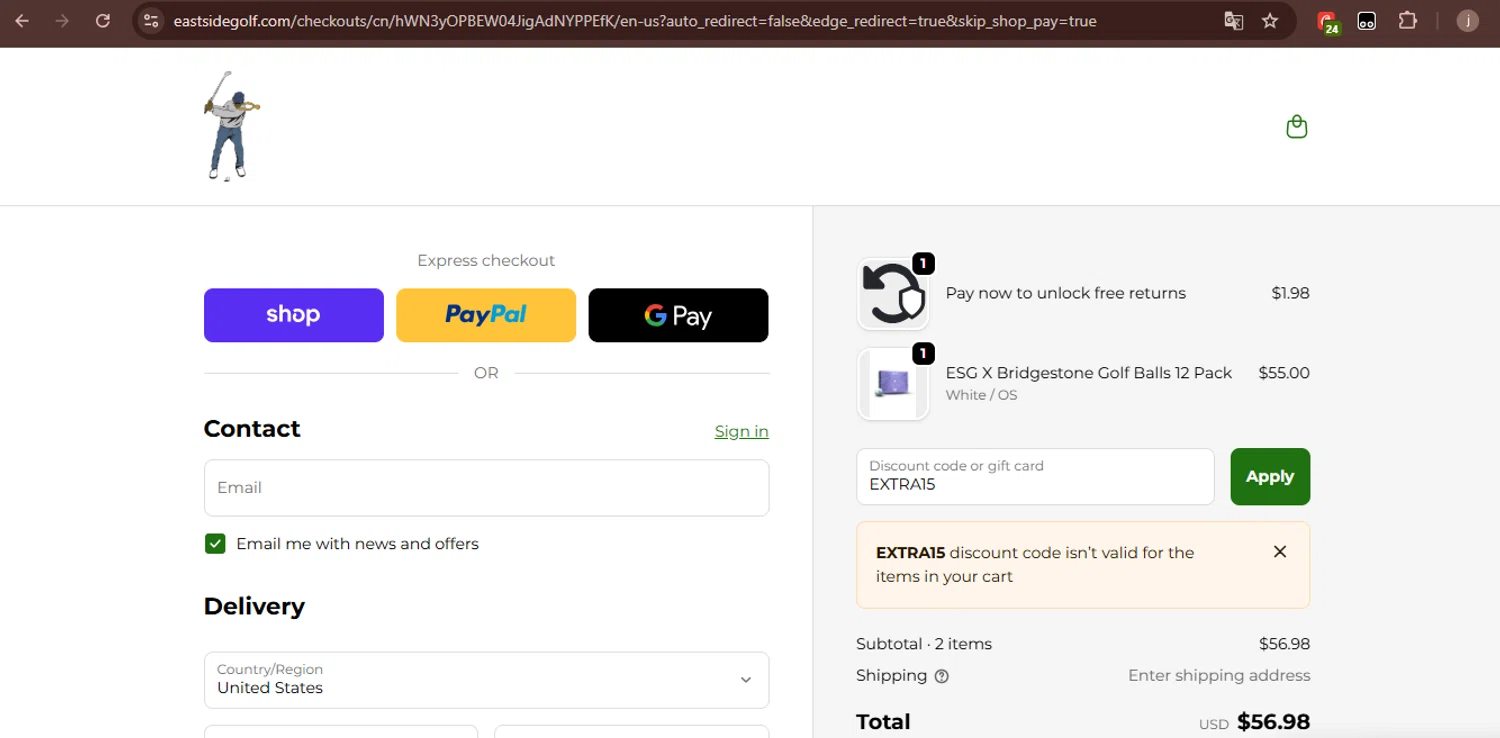Viewport: 1500px width, 738px height.
Task: Pay with Shop Pay express checkout
Action: click(x=294, y=315)
